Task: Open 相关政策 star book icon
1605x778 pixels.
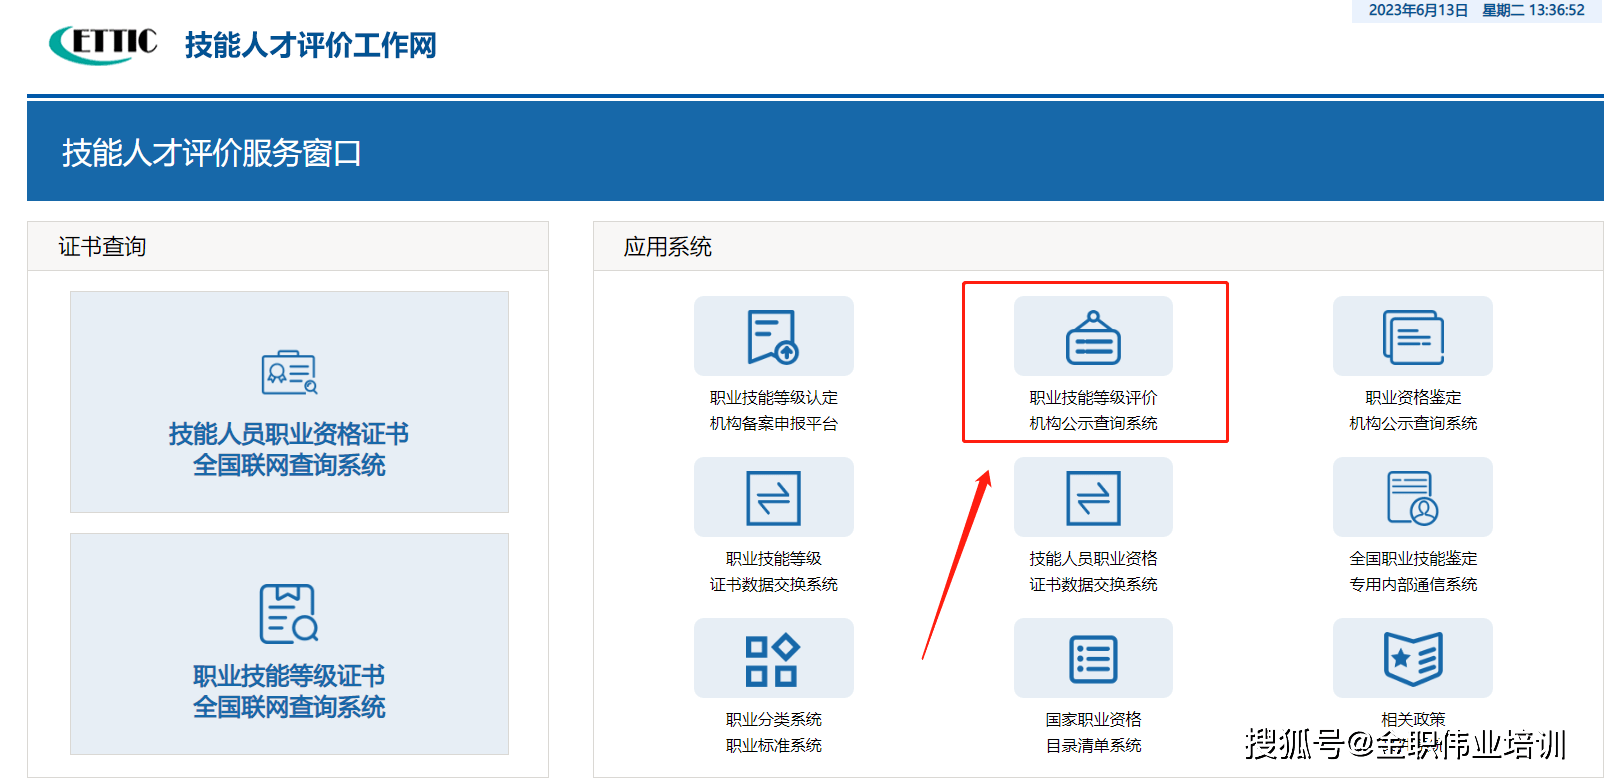Action: tap(1412, 659)
